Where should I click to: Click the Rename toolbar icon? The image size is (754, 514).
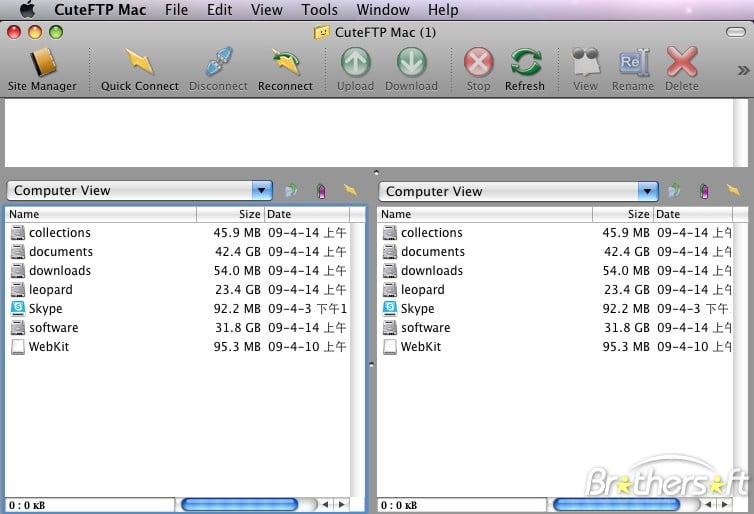pyautogui.click(x=633, y=63)
